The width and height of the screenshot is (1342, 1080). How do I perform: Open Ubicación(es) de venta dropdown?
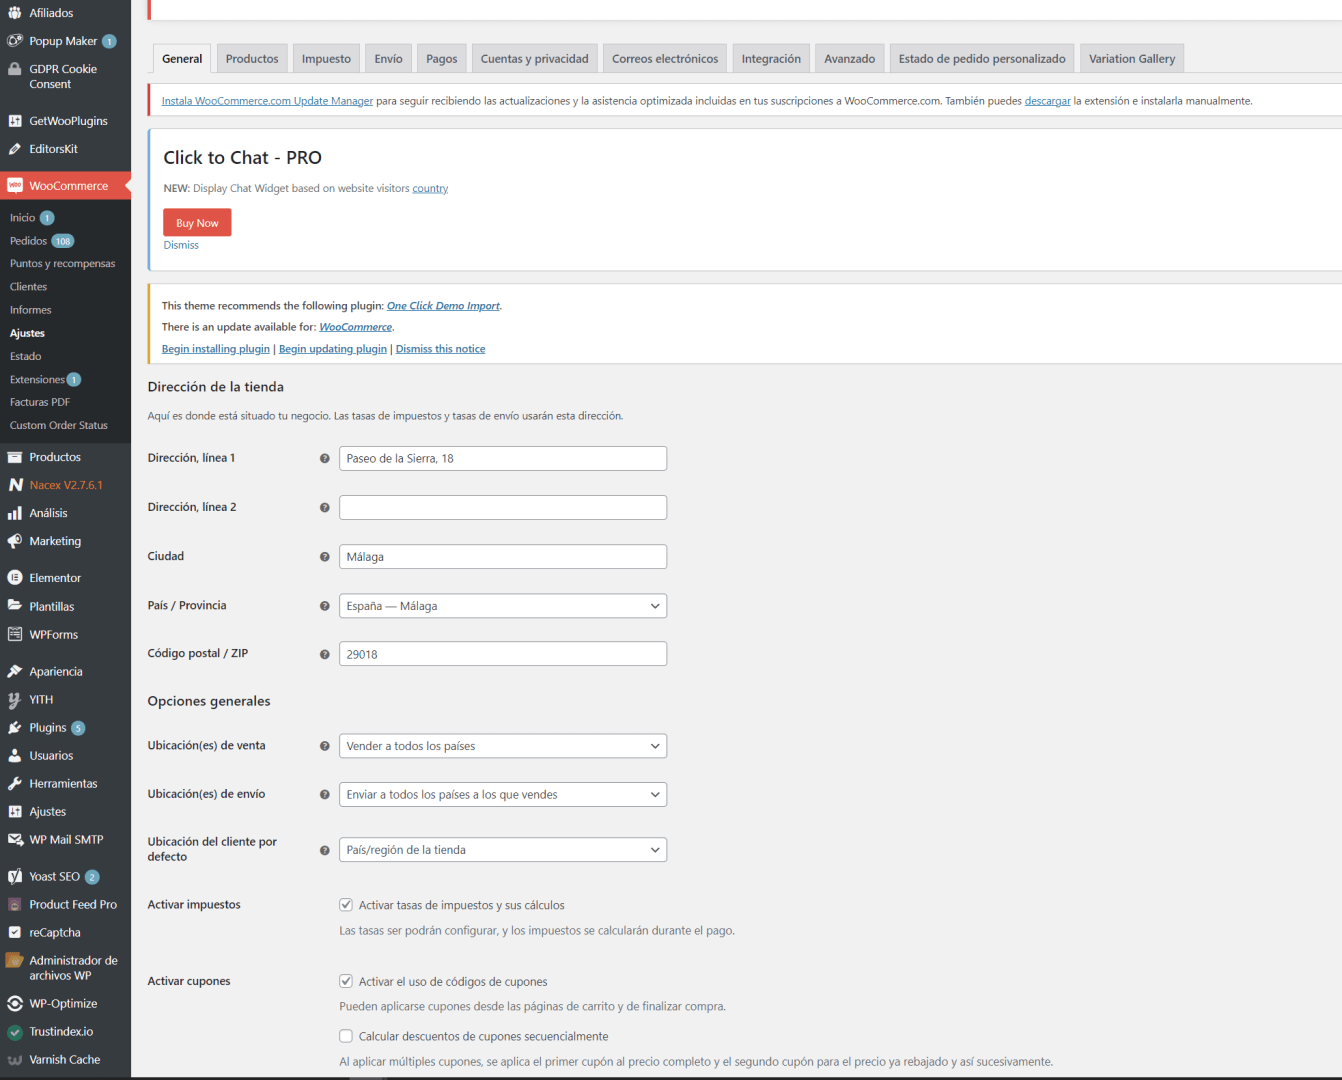(503, 746)
